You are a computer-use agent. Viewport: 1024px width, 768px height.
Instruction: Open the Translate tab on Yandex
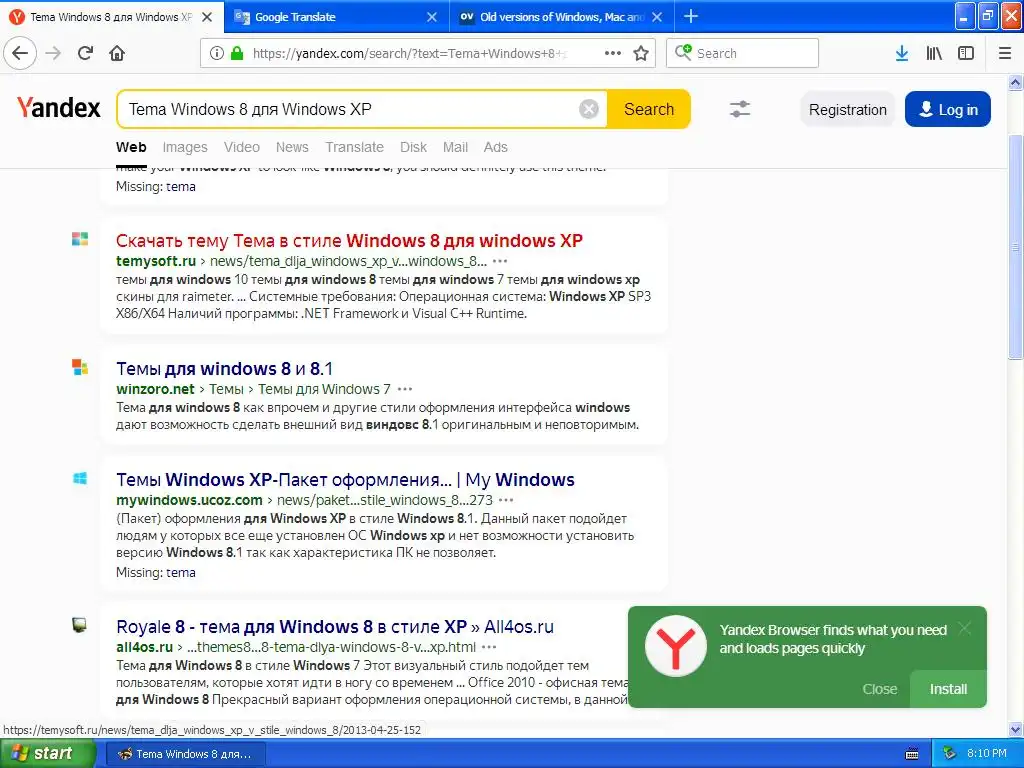click(x=355, y=148)
